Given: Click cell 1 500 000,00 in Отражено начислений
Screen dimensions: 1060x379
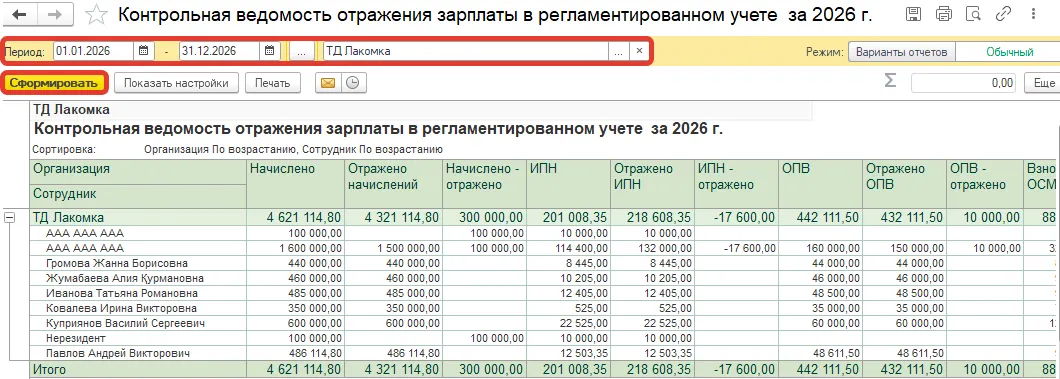Looking at the screenshot, I should pos(393,248).
